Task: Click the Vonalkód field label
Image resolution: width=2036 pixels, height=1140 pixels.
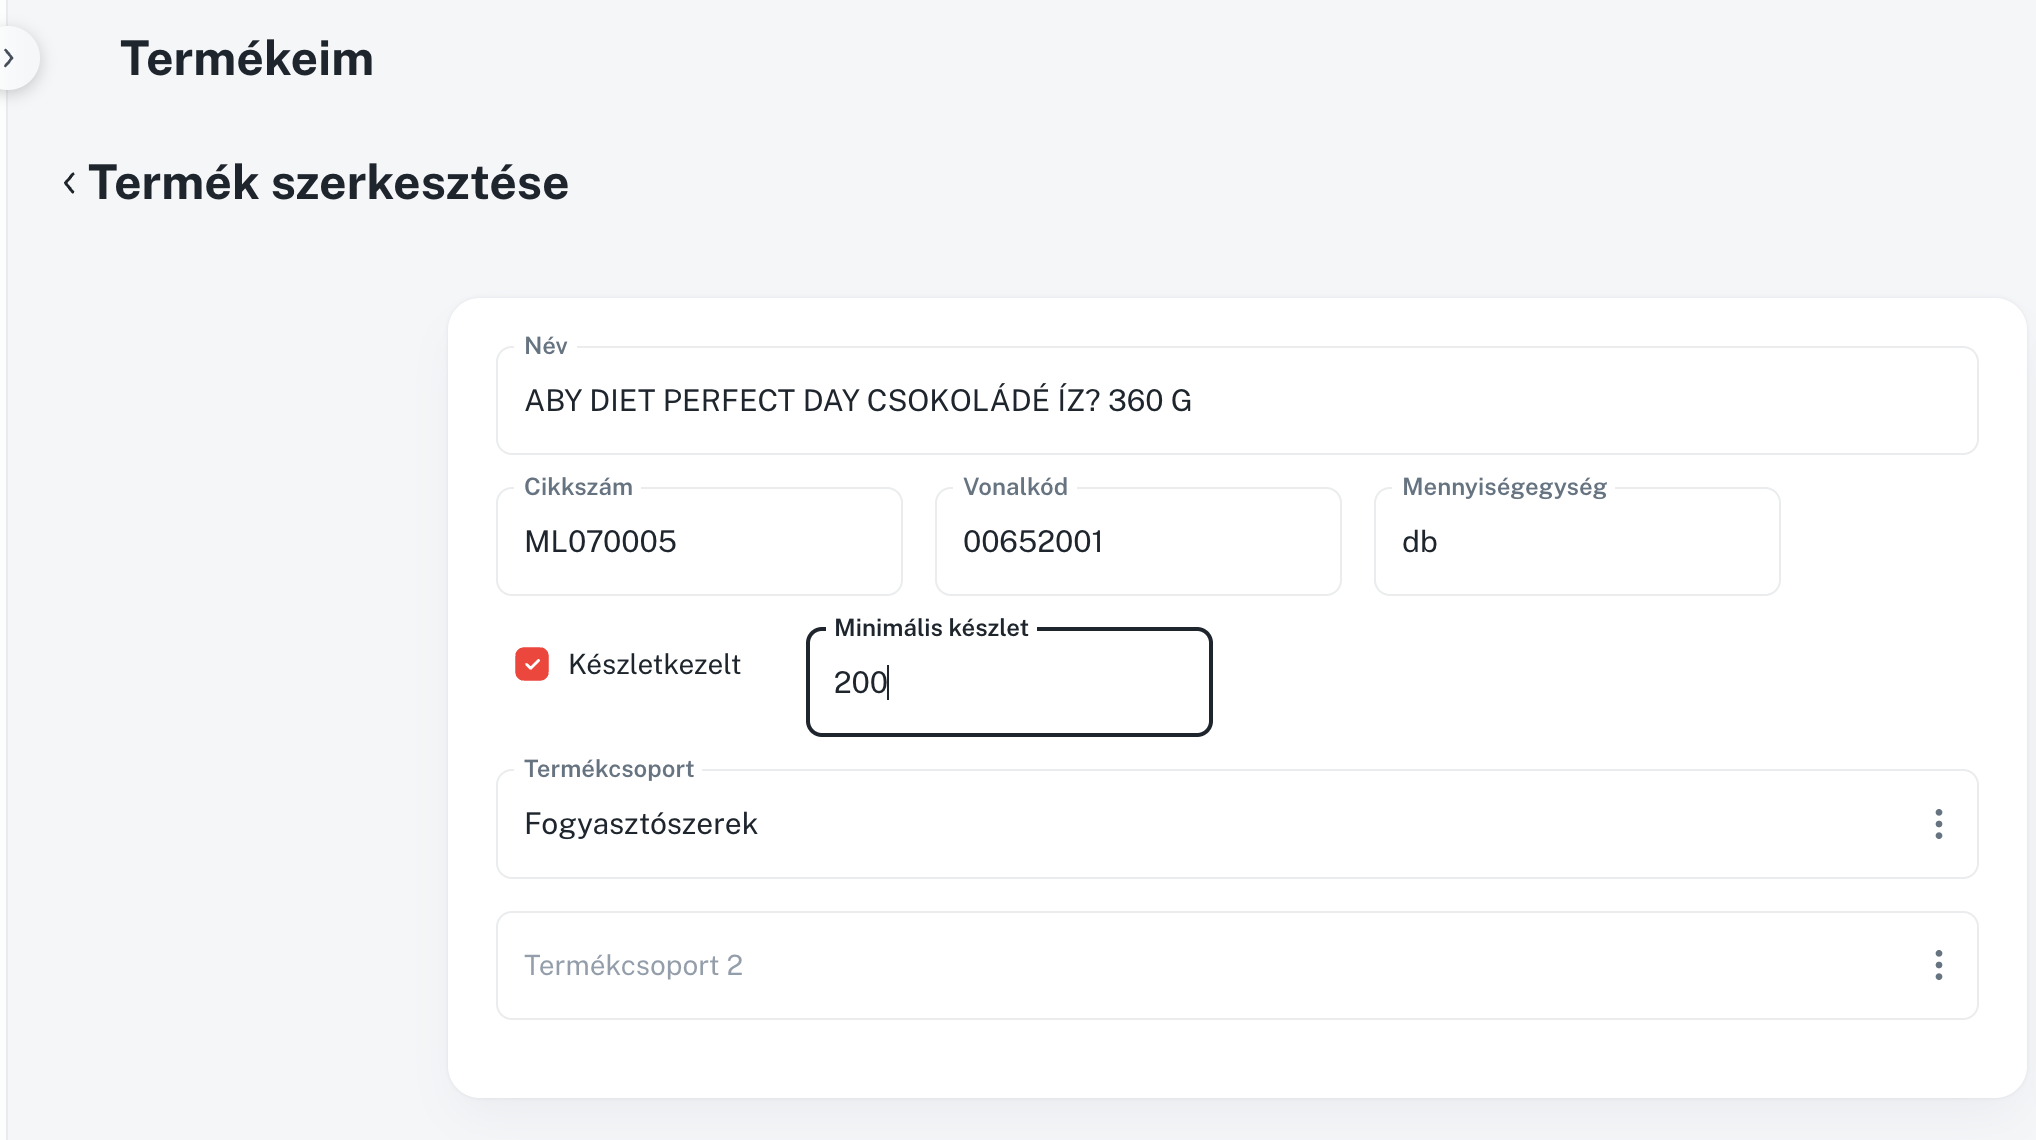Action: [1015, 487]
